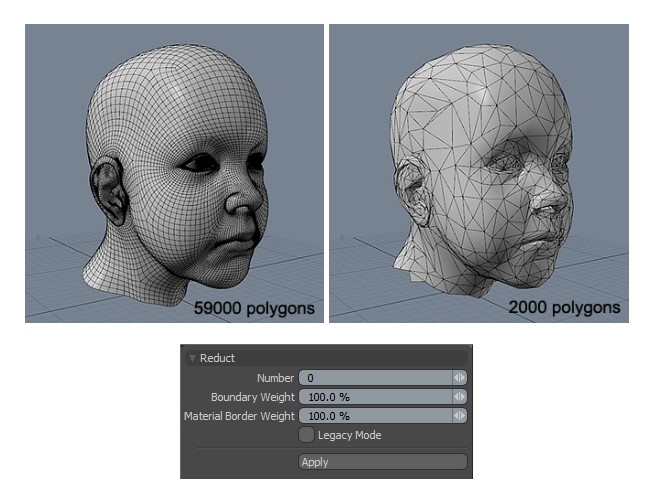
Task: Click the Reduct panel title text
Action: 217,358
